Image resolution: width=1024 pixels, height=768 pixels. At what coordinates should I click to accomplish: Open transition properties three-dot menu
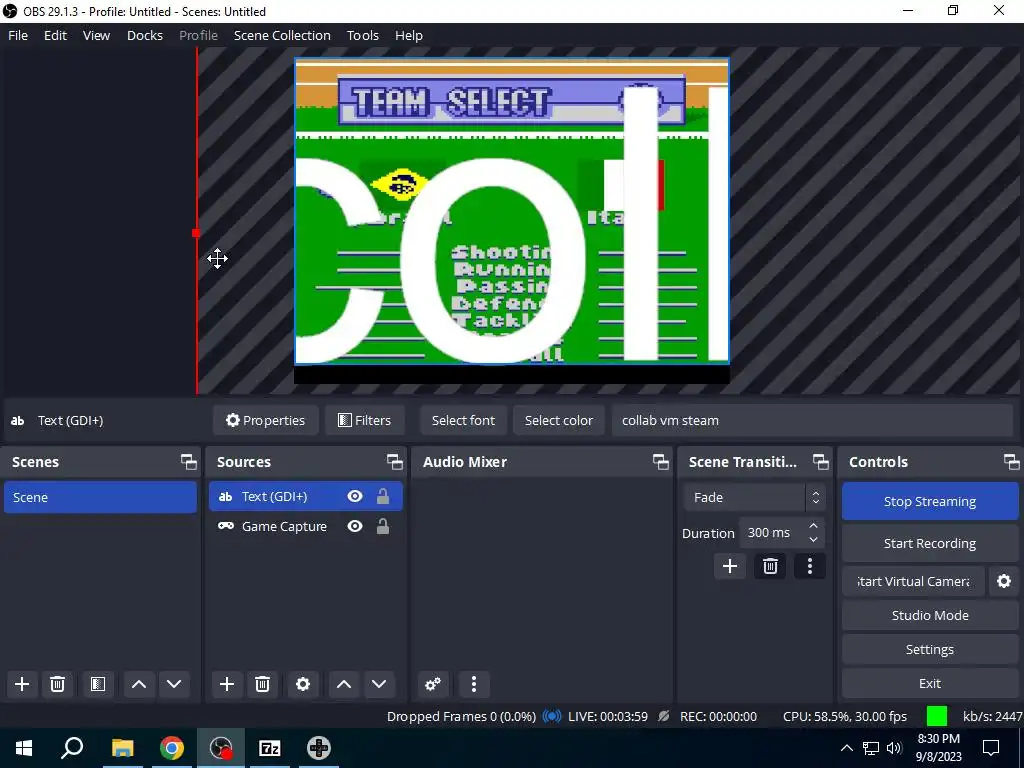pyautogui.click(x=810, y=566)
